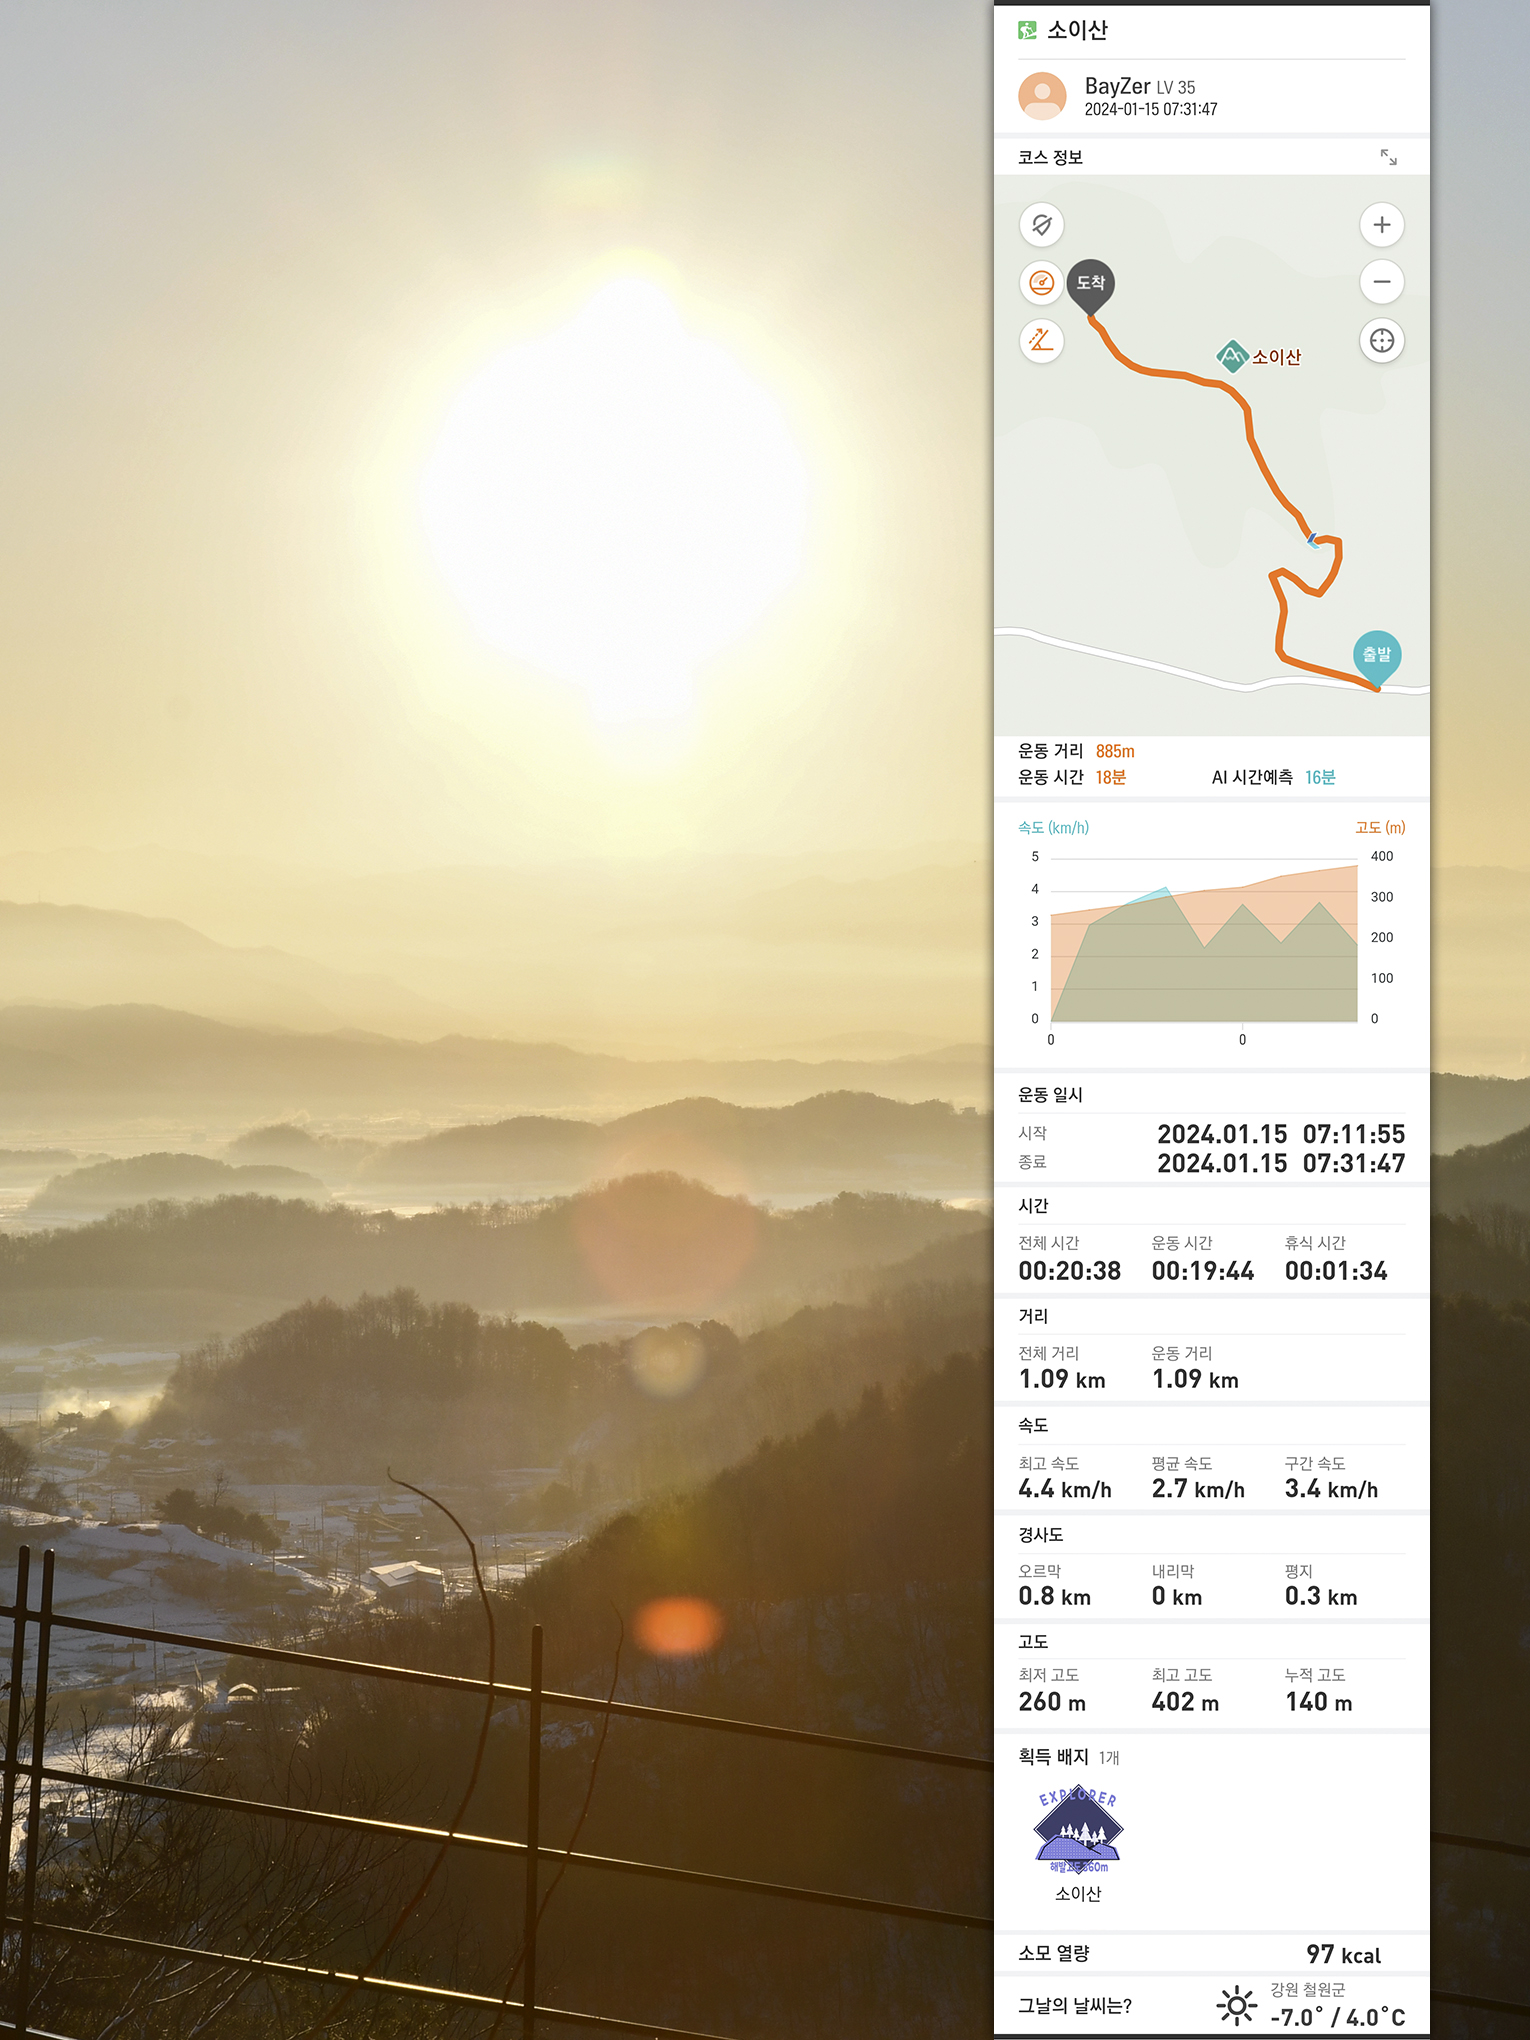The height and width of the screenshot is (2040, 1530).
Task: Click the 획득 배지 section header
Action: tap(1053, 1757)
